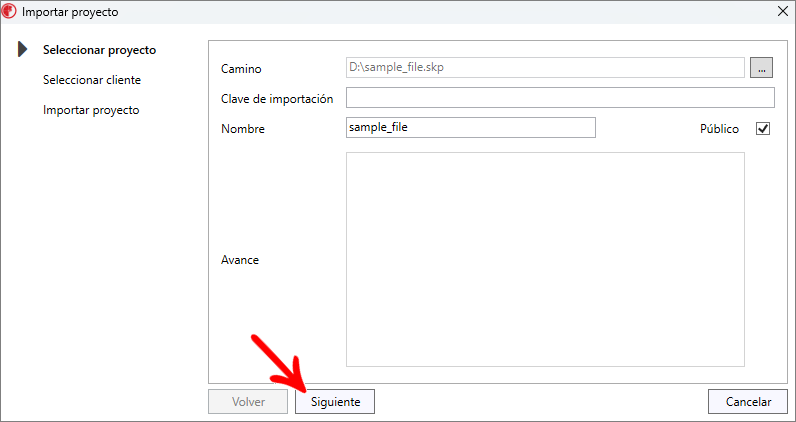Screen dimensions: 796x422
Task: Click the Clave de importación label
Action: (x=277, y=99)
